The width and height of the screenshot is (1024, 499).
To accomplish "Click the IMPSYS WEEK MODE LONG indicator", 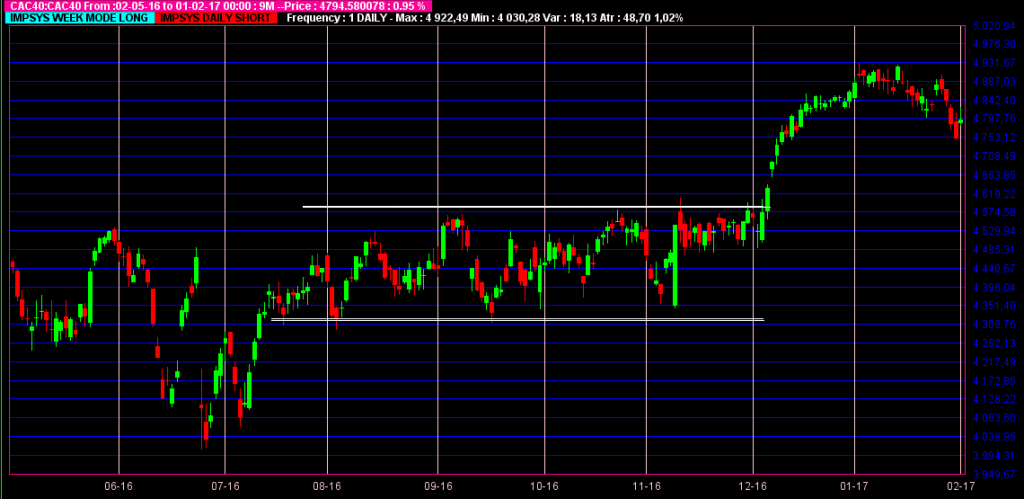I will pyautogui.click(x=79, y=18).
